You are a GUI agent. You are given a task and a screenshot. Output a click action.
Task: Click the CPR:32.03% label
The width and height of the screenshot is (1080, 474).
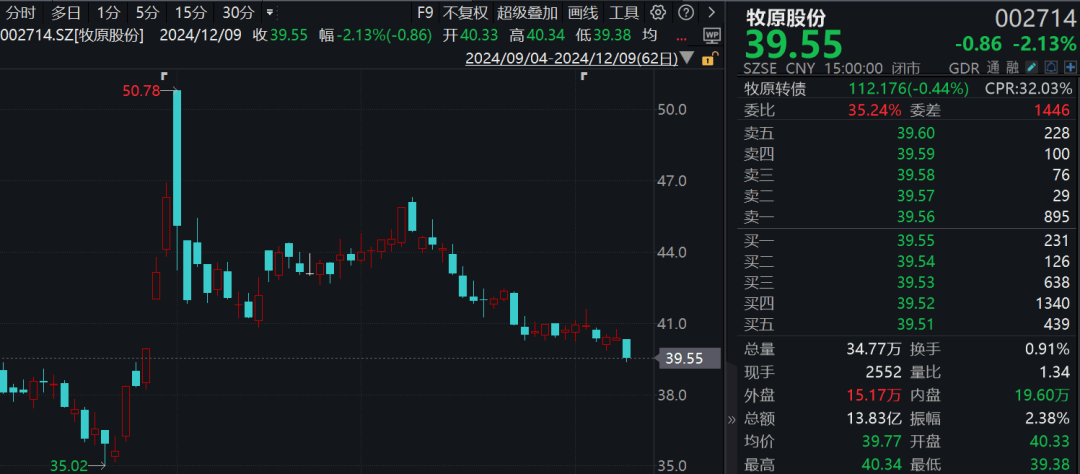pos(1028,89)
